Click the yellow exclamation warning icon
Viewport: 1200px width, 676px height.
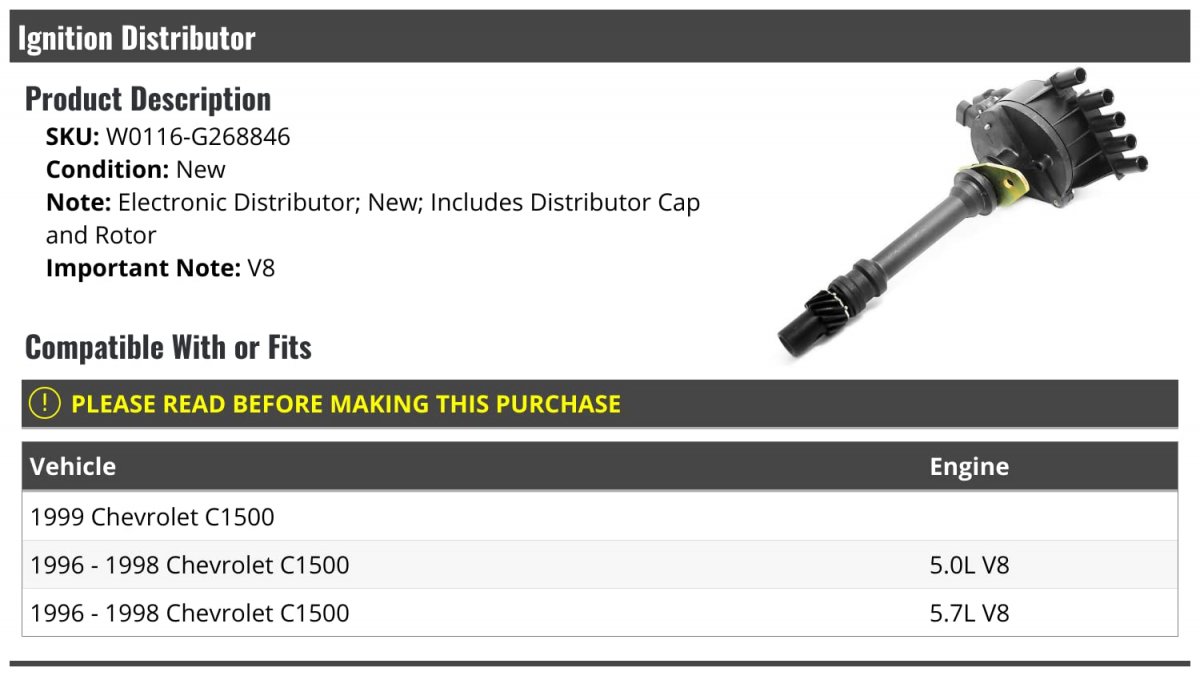click(44, 404)
